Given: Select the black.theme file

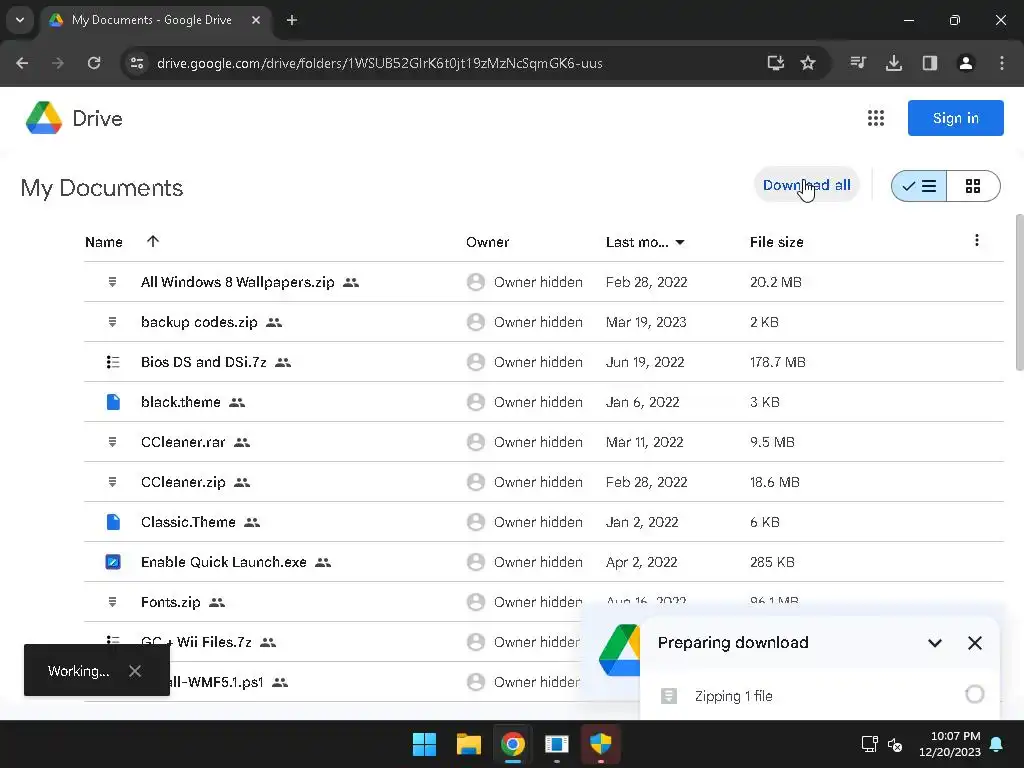Looking at the screenshot, I should (181, 402).
